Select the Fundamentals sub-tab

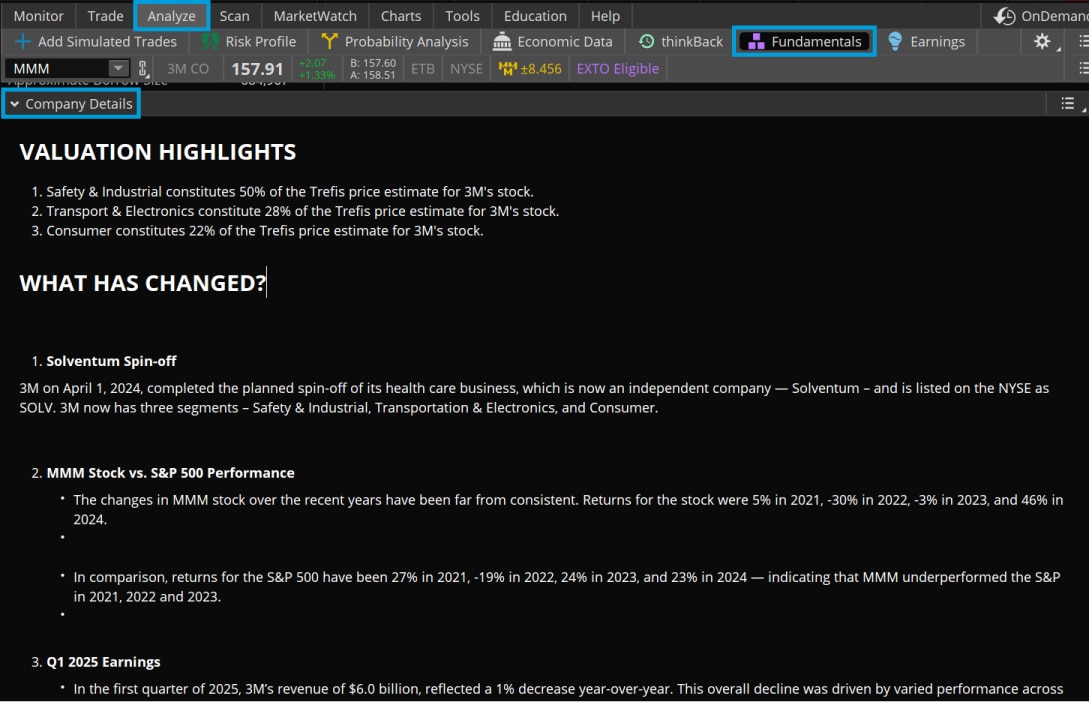(x=804, y=42)
